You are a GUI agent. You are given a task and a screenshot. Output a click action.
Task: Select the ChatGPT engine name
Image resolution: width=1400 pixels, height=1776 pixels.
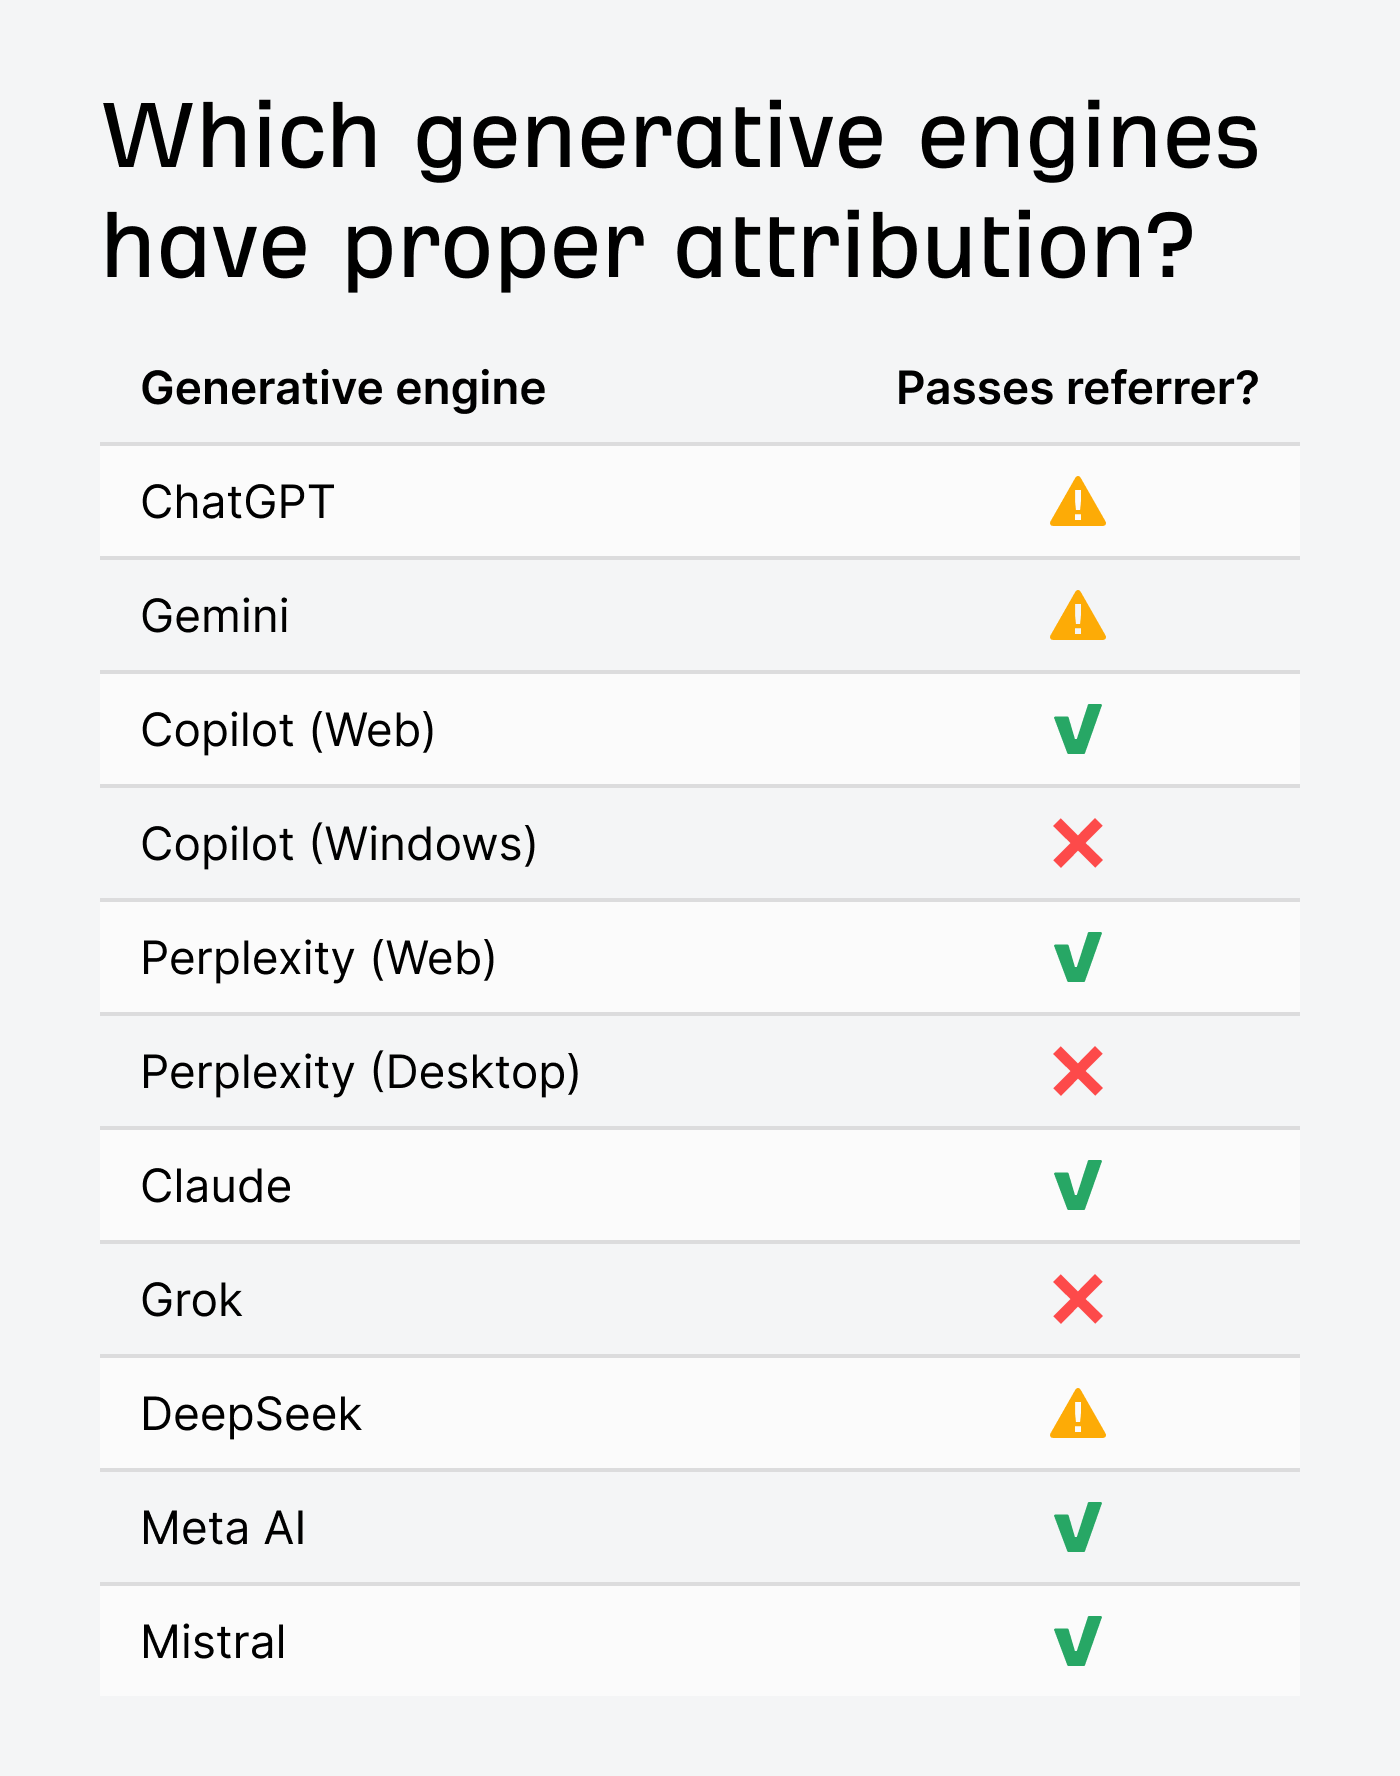tap(237, 502)
